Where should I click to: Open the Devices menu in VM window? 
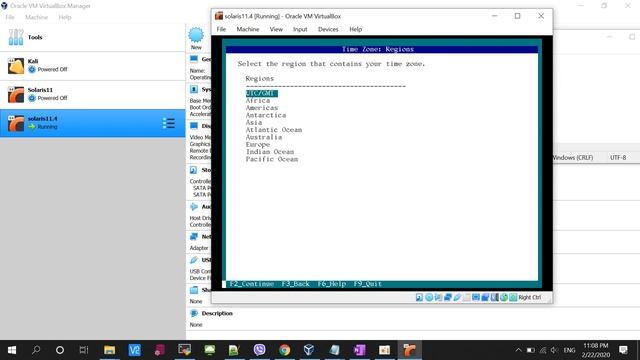(x=328, y=29)
